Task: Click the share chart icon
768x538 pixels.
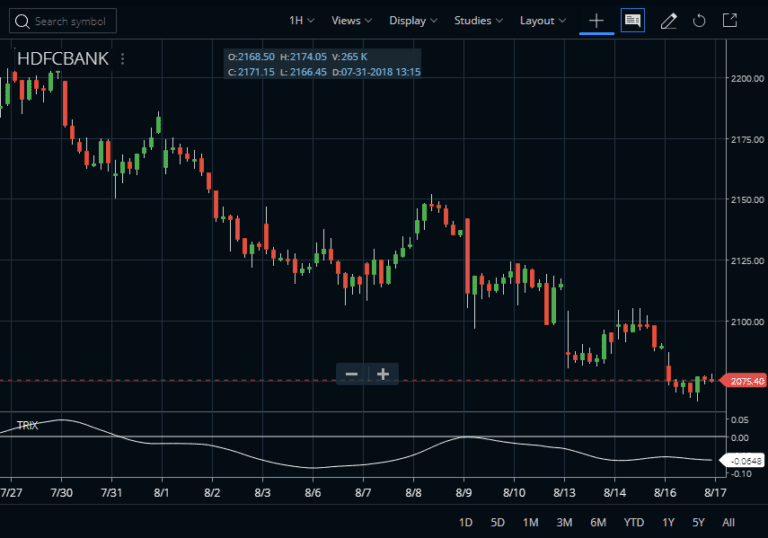Action: click(x=730, y=21)
